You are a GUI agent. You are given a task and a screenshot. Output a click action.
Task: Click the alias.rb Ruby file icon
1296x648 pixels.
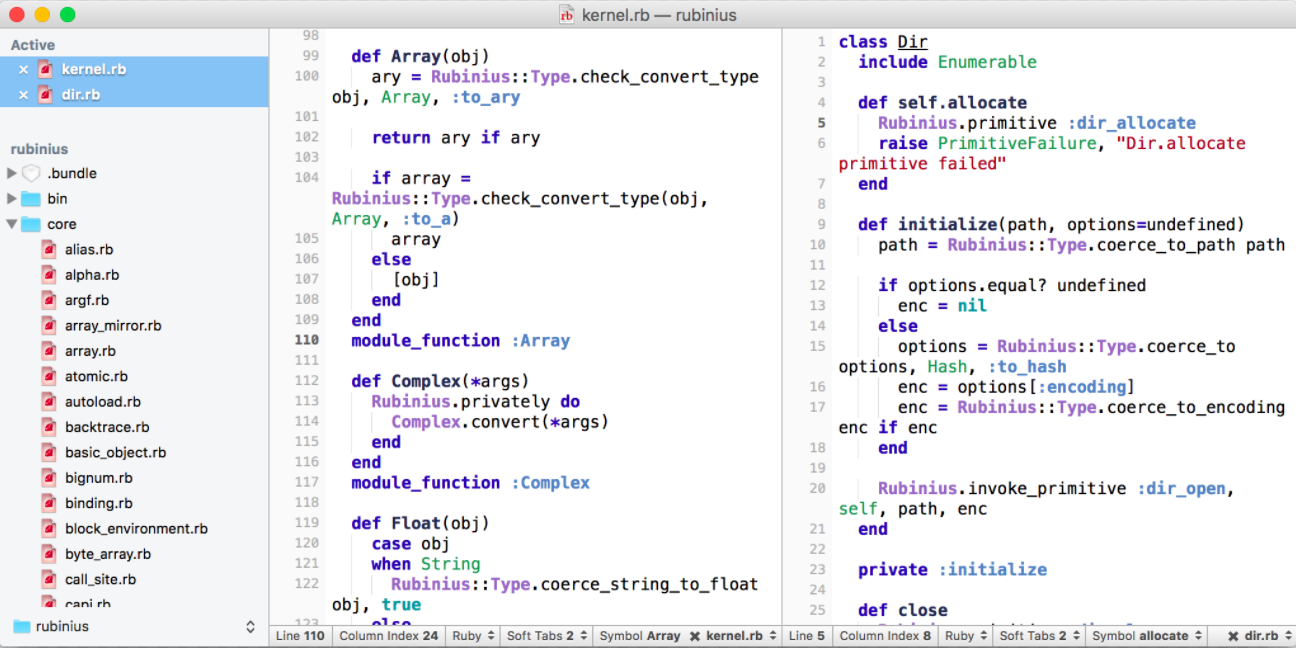point(49,249)
